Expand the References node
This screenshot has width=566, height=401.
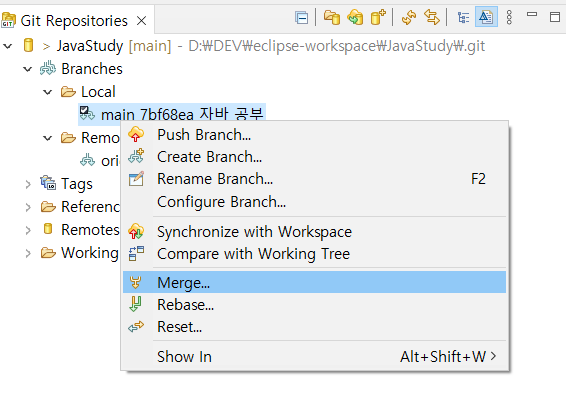click(x=28, y=207)
